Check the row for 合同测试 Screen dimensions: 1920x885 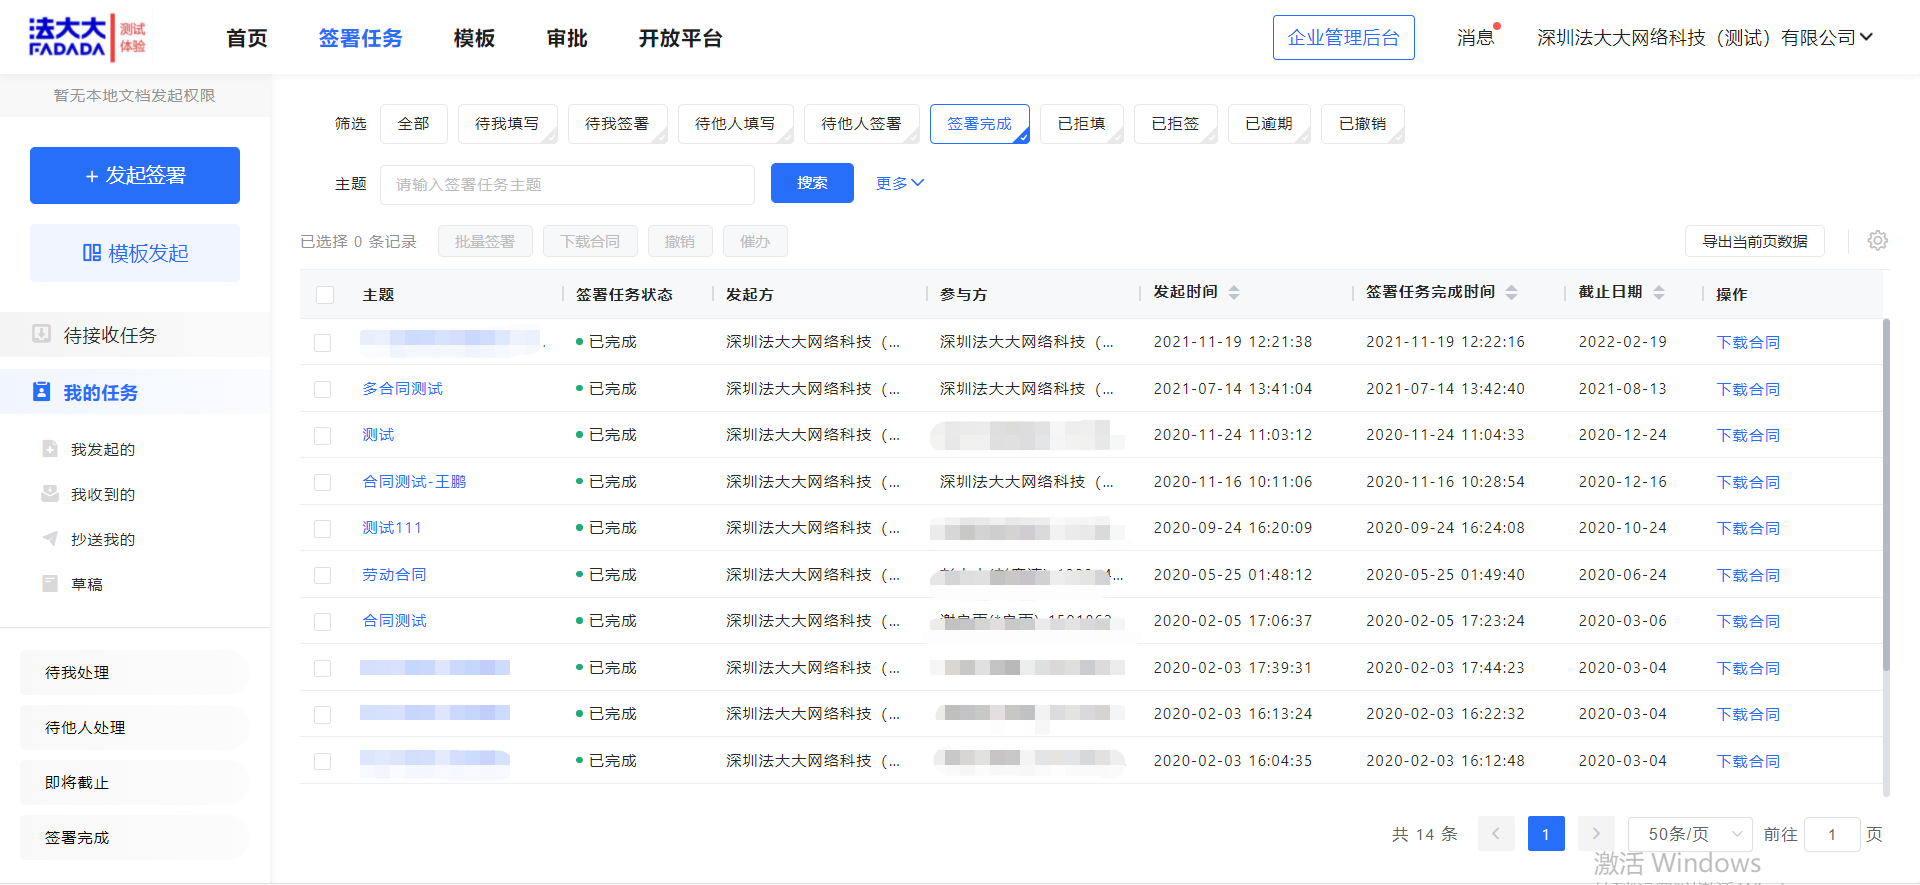pos(322,622)
